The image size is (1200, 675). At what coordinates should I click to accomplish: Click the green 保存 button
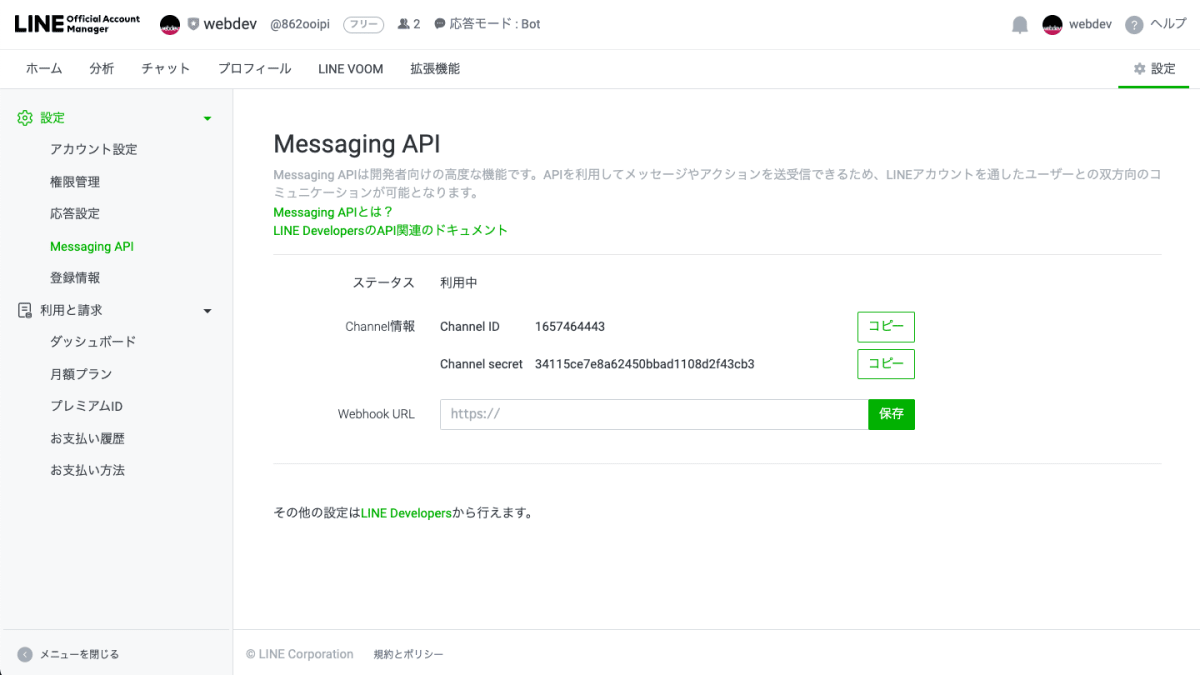click(x=891, y=414)
